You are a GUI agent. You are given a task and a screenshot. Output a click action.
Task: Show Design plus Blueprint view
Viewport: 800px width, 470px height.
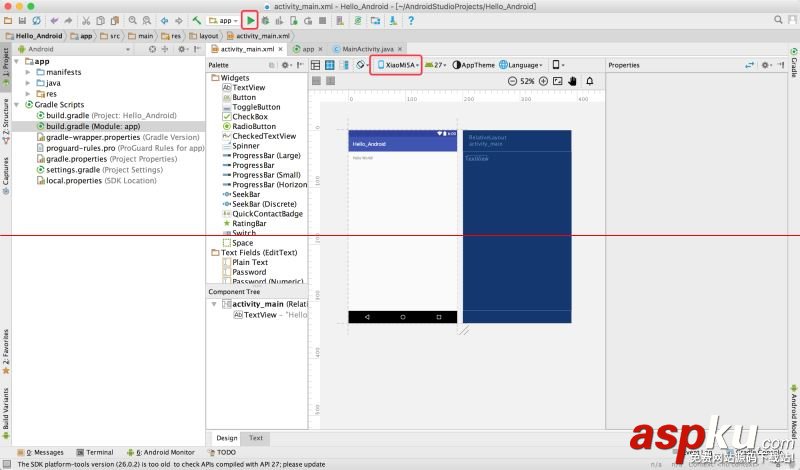(344, 65)
